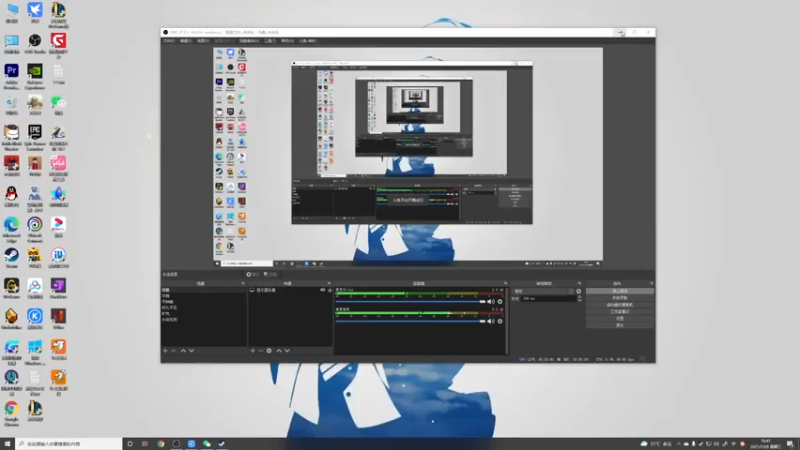Toggle visibility eye of the Display Capture source
This screenshot has height=450, width=800.
pyautogui.click(x=322, y=290)
